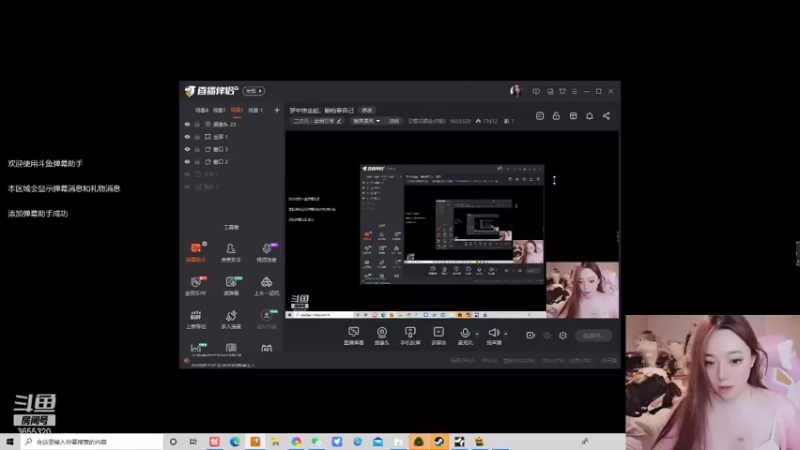Switch to the 场景4 scene tab
Screen dimensions: 800x450
(x=202, y=110)
